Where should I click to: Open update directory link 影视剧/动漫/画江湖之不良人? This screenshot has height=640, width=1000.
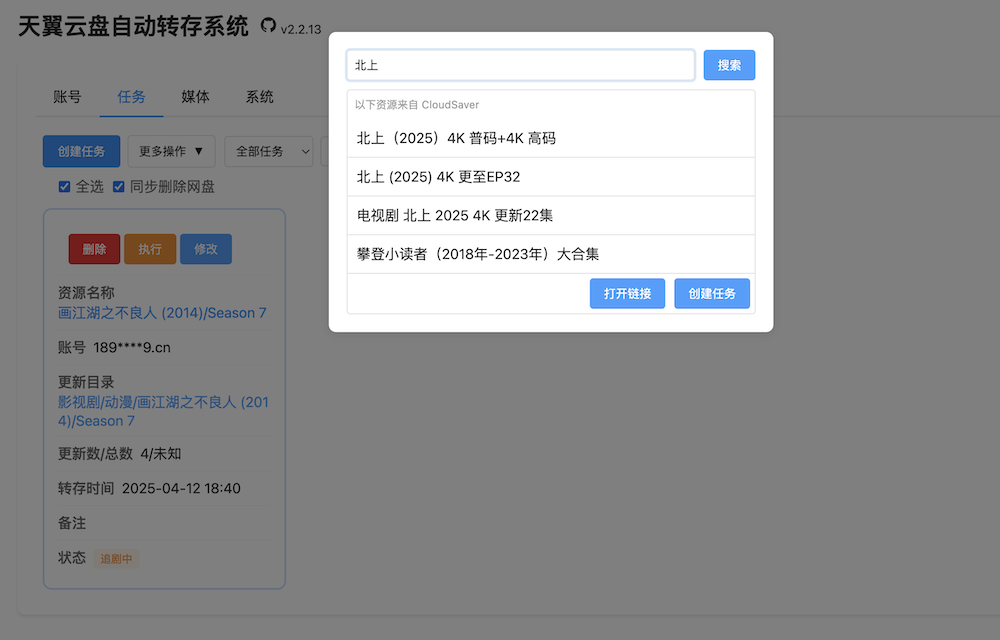[x=163, y=412]
